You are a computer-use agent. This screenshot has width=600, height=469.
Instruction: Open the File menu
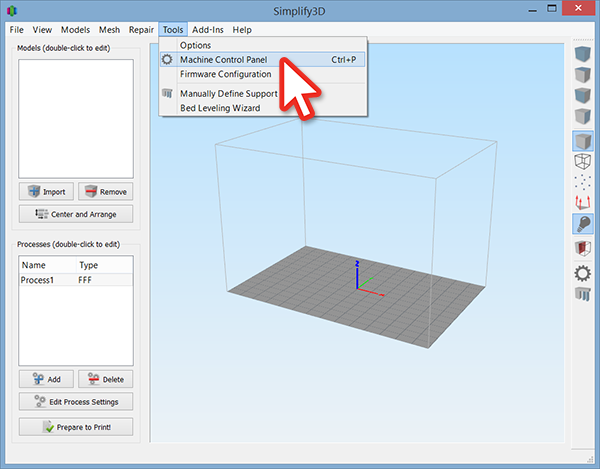[16, 29]
